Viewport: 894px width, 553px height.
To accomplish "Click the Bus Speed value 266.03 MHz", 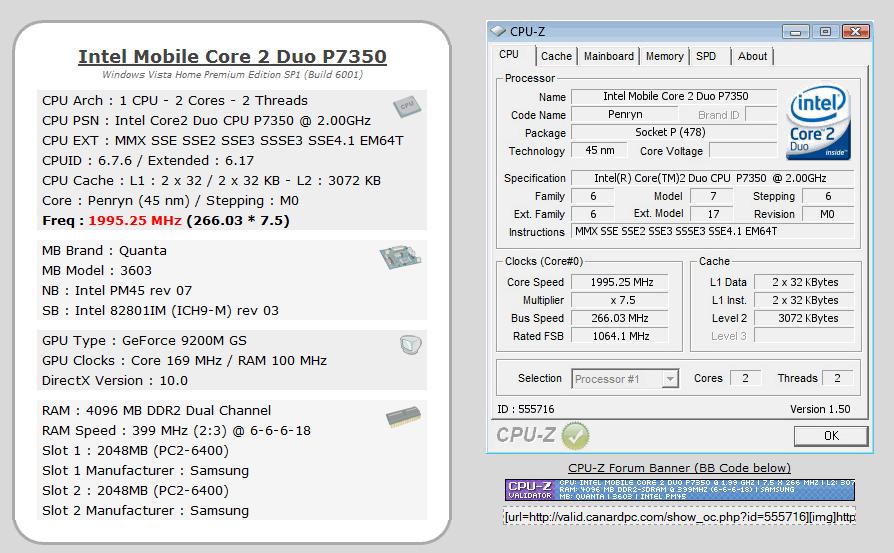I will click(620, 318).
